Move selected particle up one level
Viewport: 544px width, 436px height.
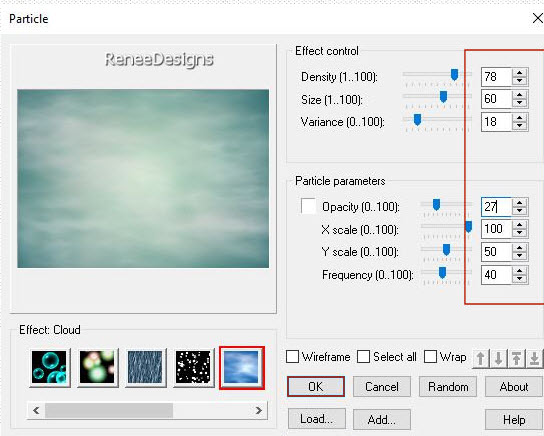(481, 358)
